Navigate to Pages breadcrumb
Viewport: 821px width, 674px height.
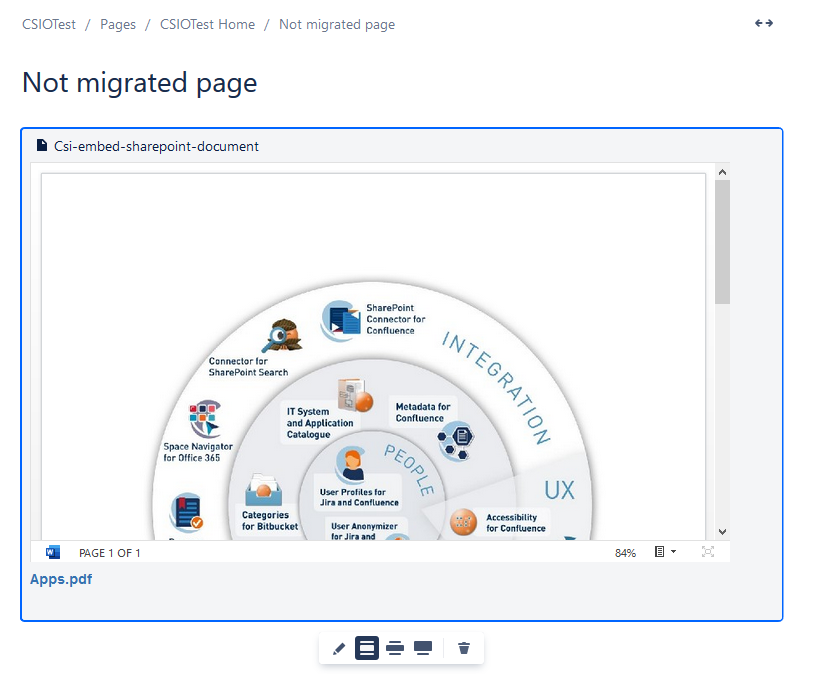click(118, 24)
